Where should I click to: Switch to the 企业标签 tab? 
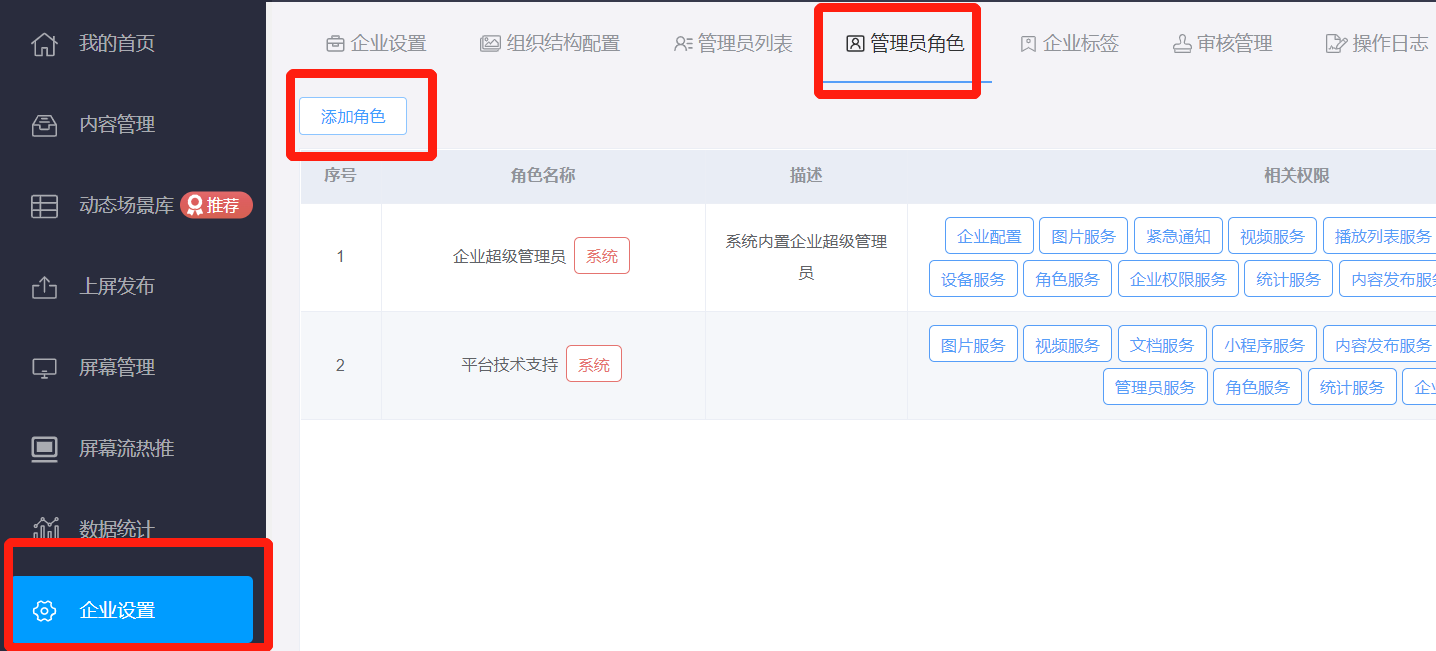[1069, 44]
